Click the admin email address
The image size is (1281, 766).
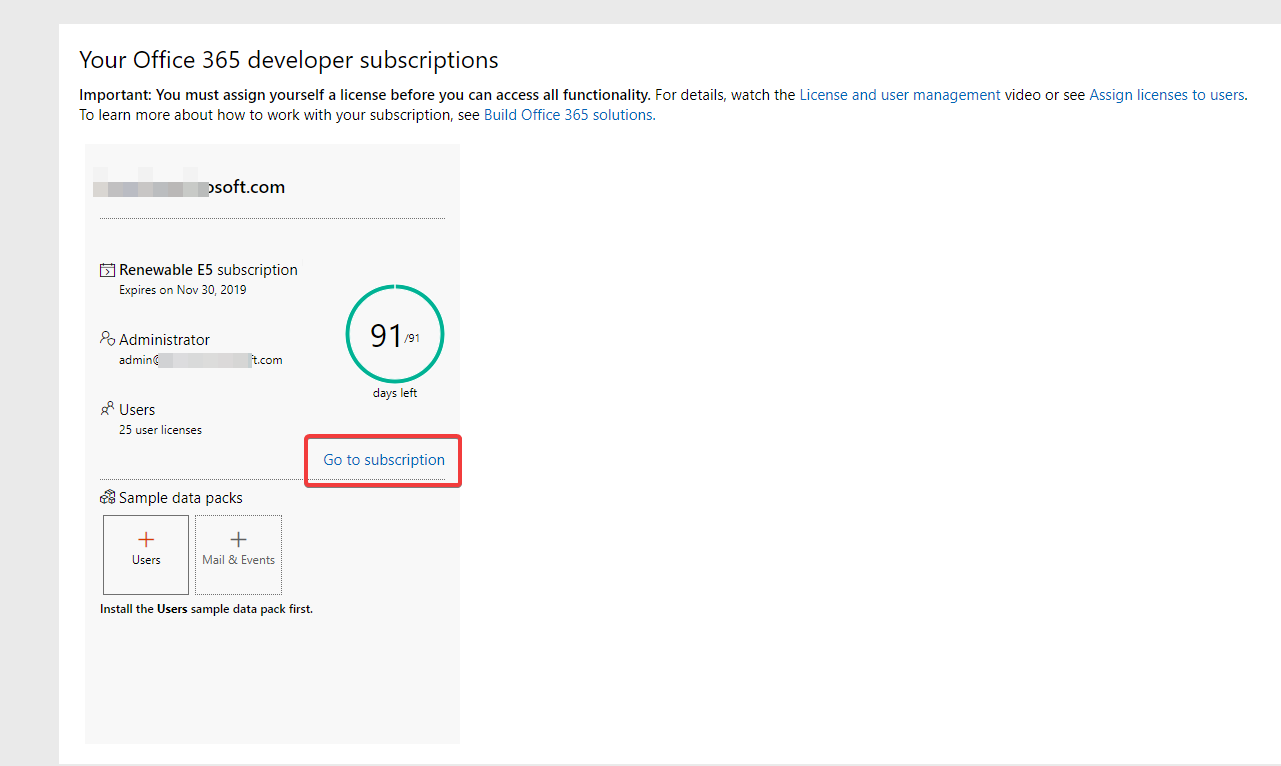200,360
